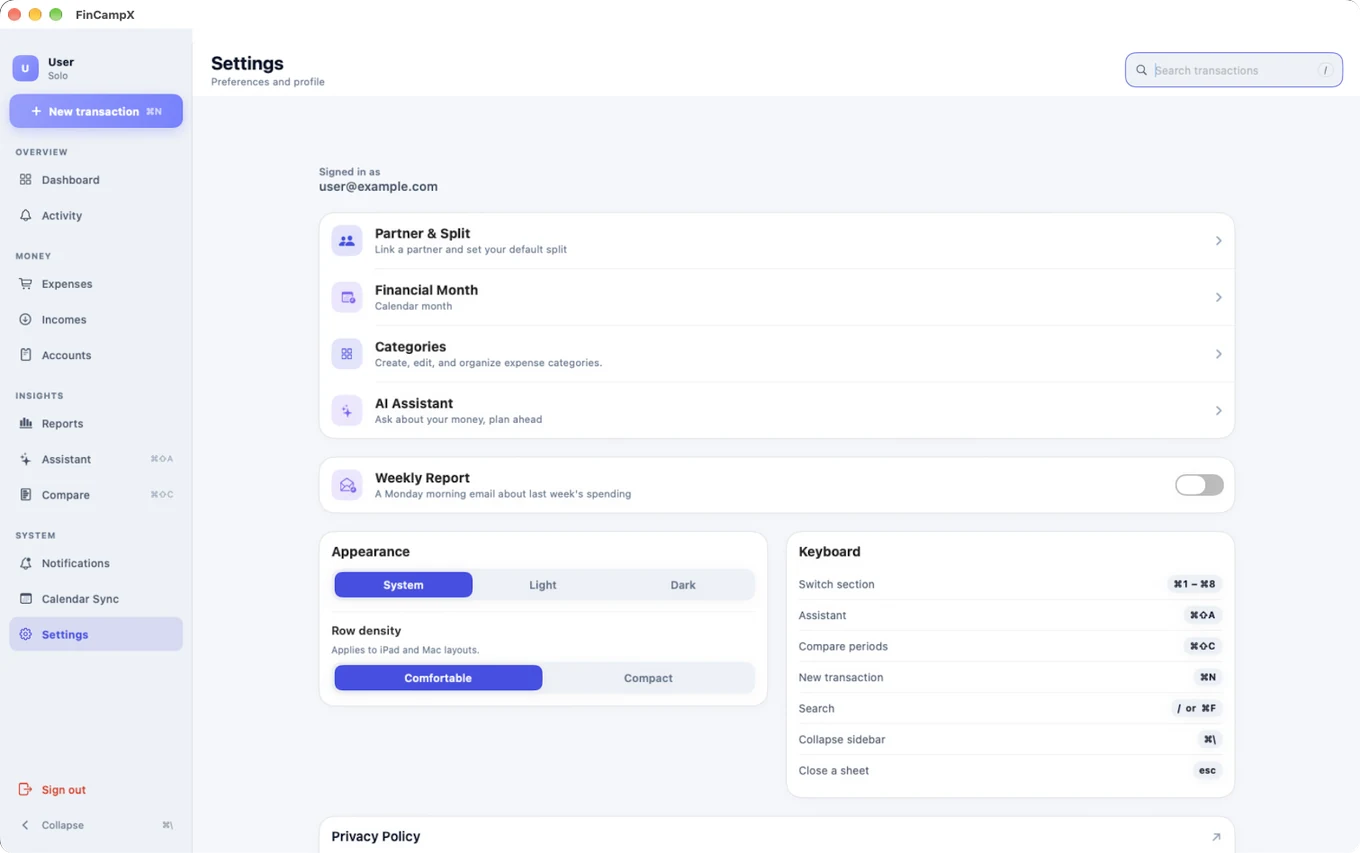Click the Dashboard grid icon in sidebar
The height and width of the screenshot is (853, 1360).
pos(26,180)
